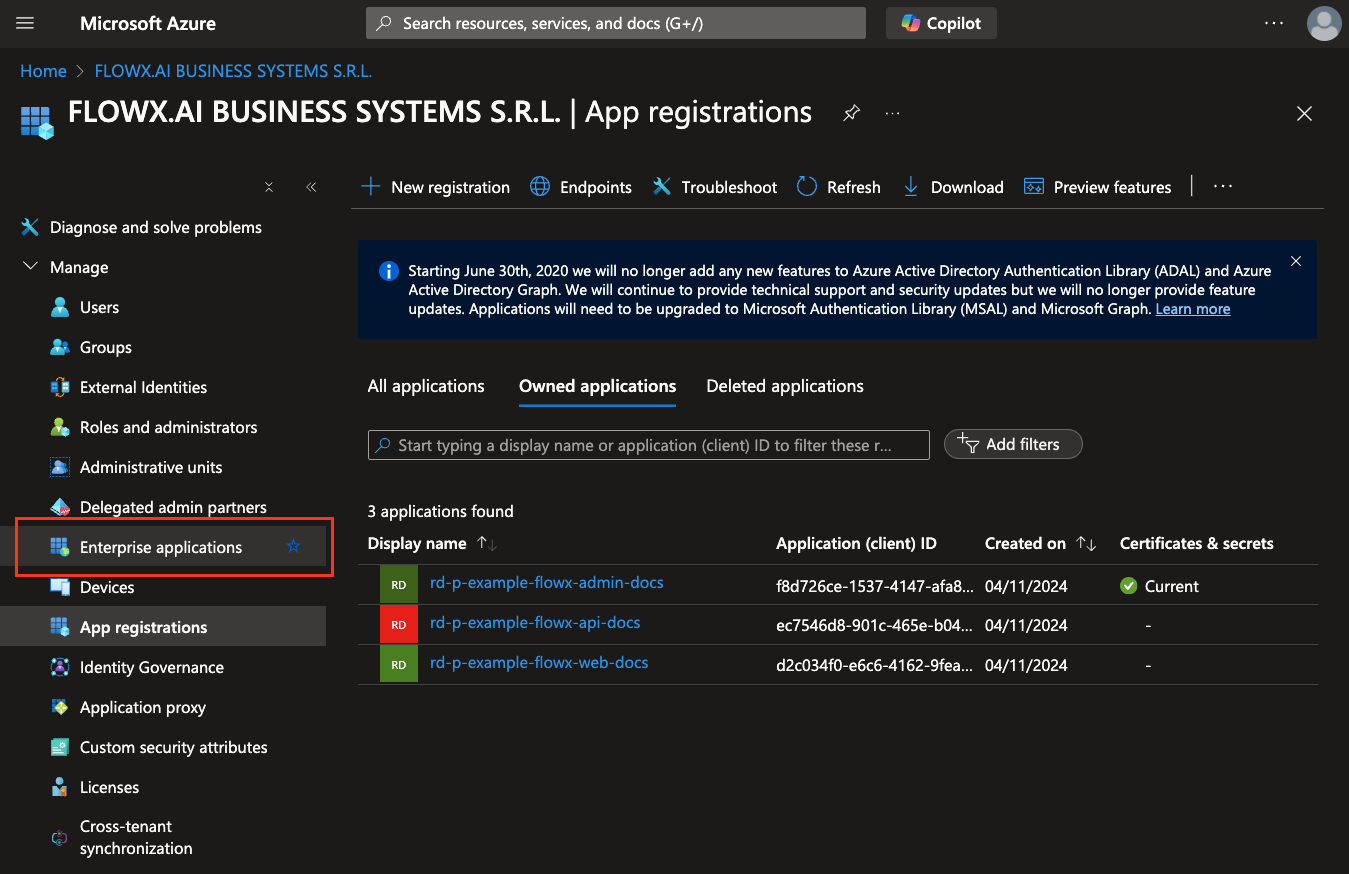Dismiss the ADAL deprecation banner
This screenshot has height=874, width=1349.
(1296, 261)
